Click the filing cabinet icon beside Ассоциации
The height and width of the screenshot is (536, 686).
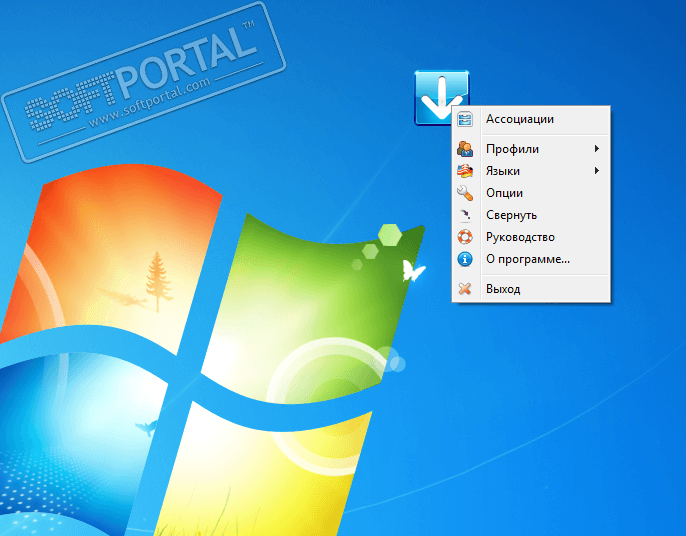[465, 119]
